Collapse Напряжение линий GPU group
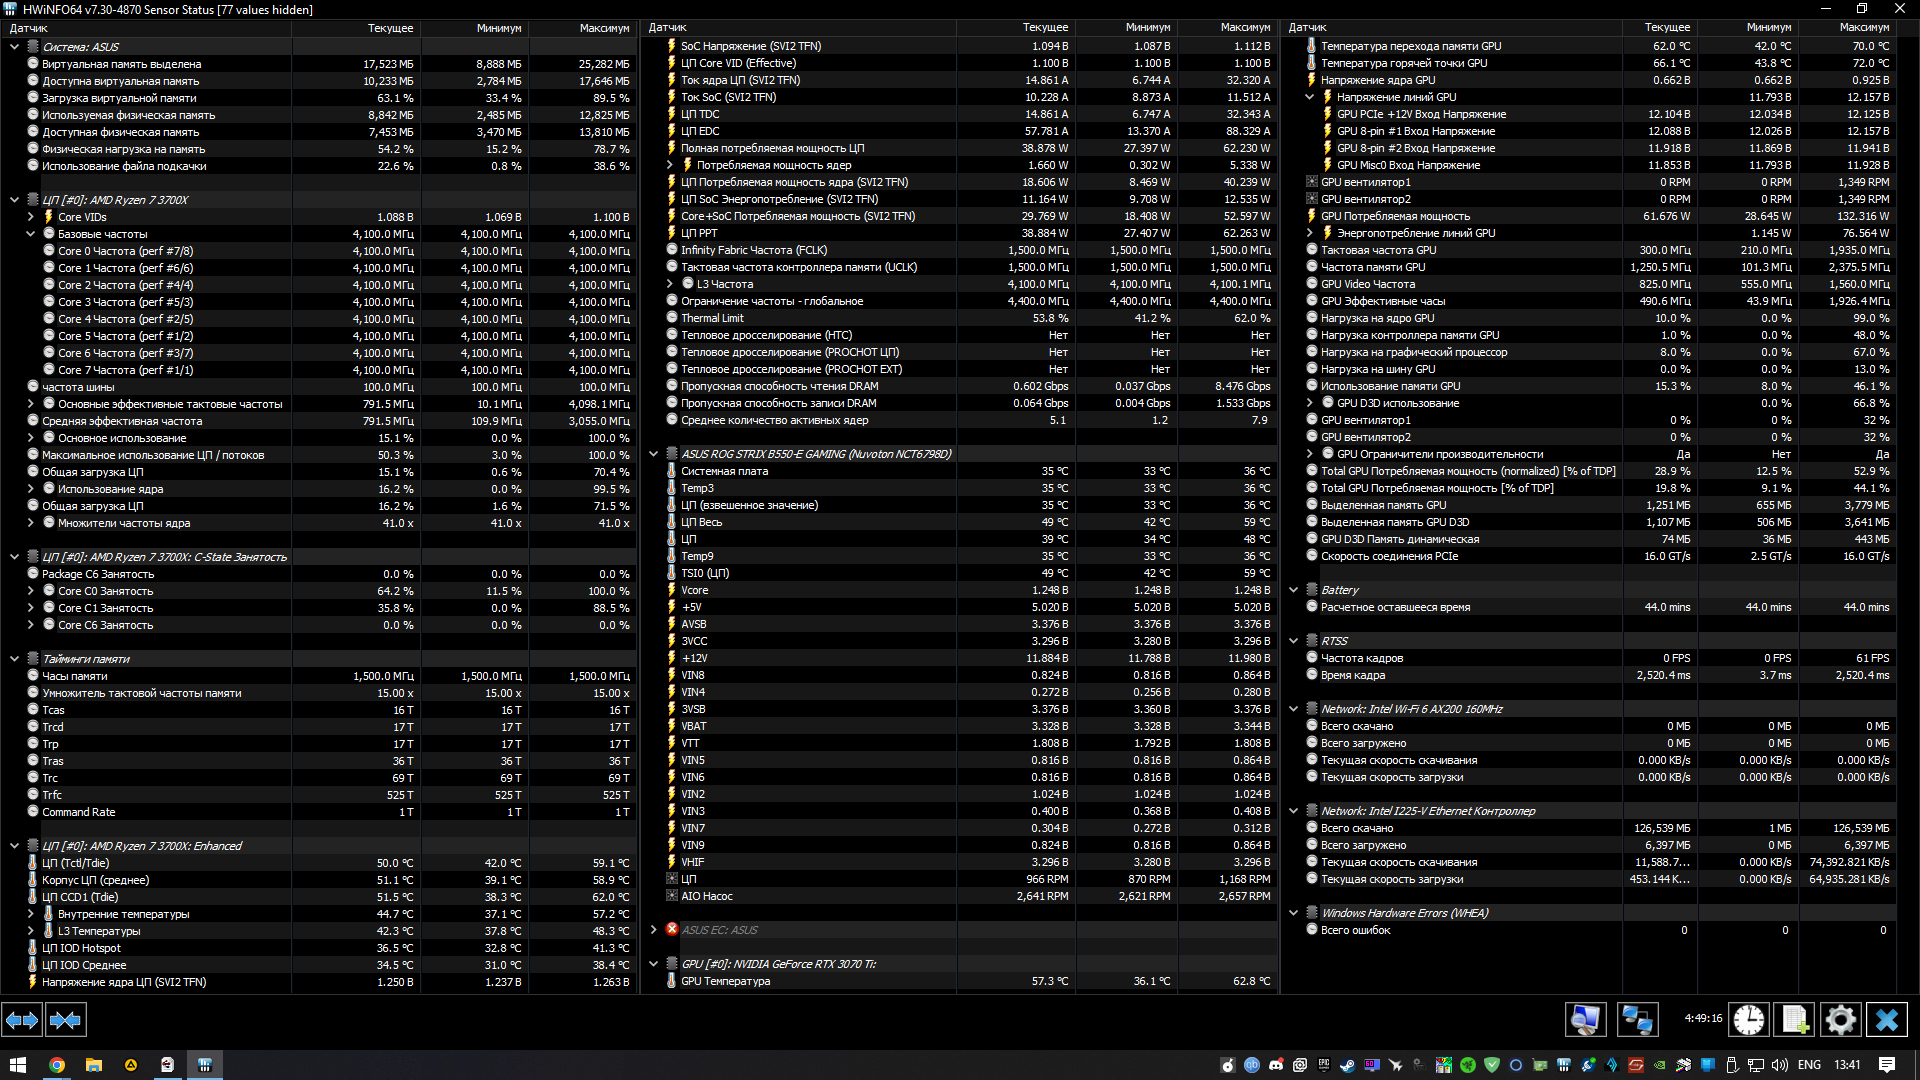This screenshot has width=1920, height=1080. (1310, 97)
